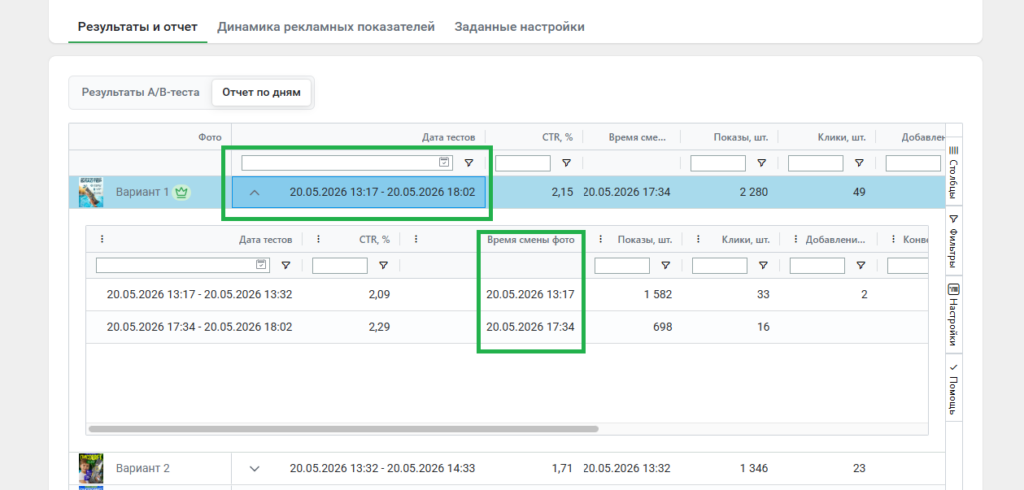
Task: Open column menu for nested Добавлени… column
Action: click(x=795, y=240)
